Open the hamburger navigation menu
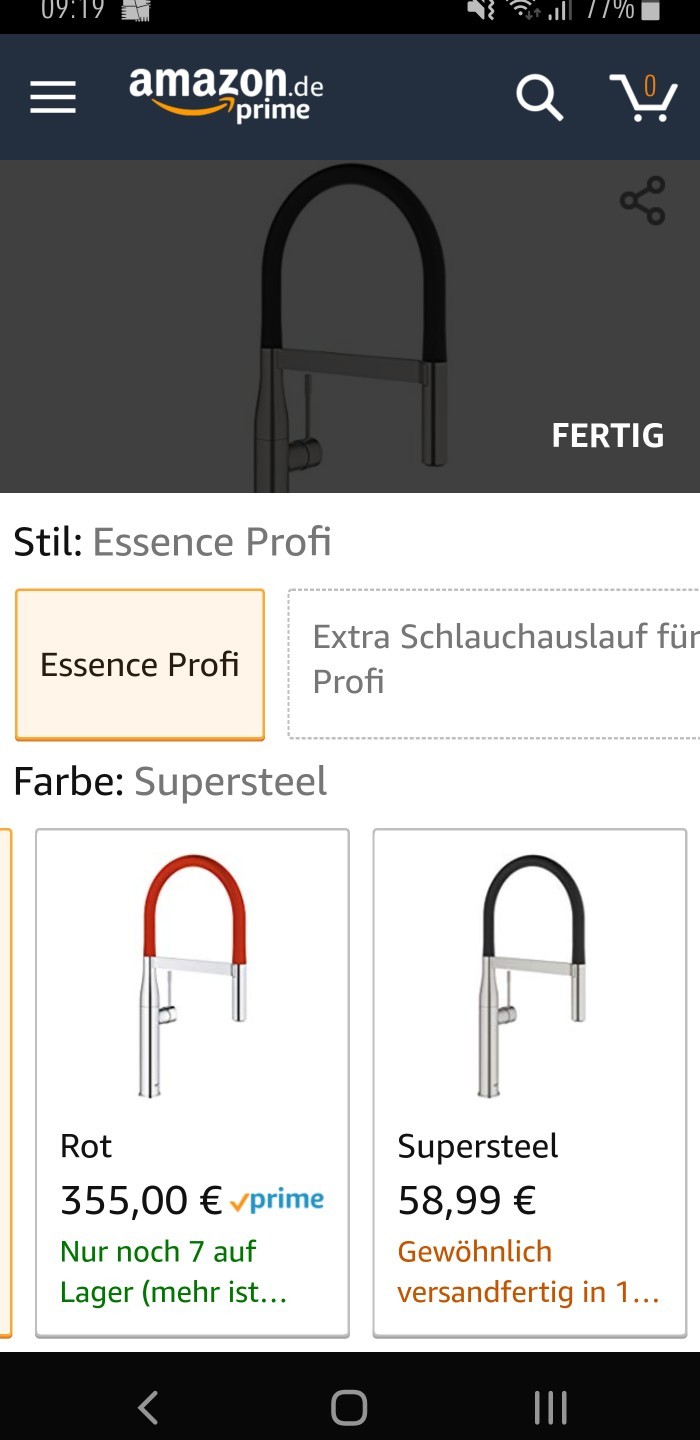 53,97
